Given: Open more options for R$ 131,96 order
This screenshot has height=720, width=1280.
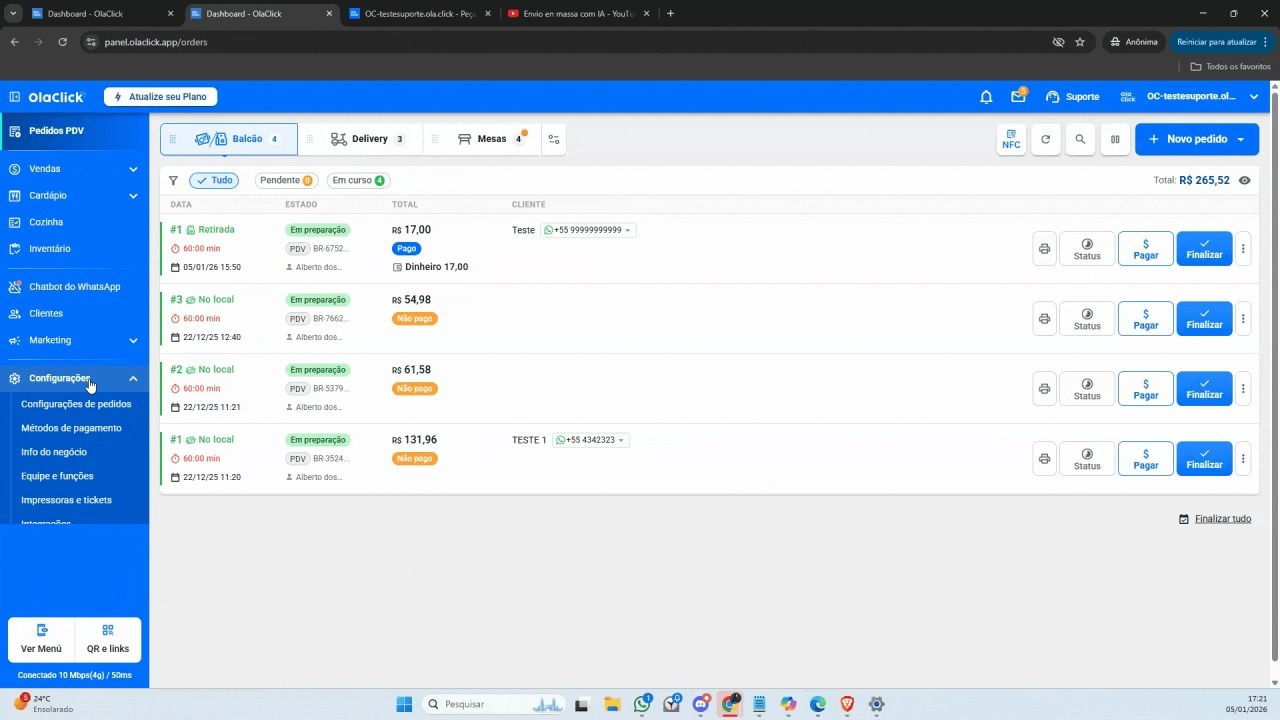Looking at the screenshot, I should point(1243,459).
